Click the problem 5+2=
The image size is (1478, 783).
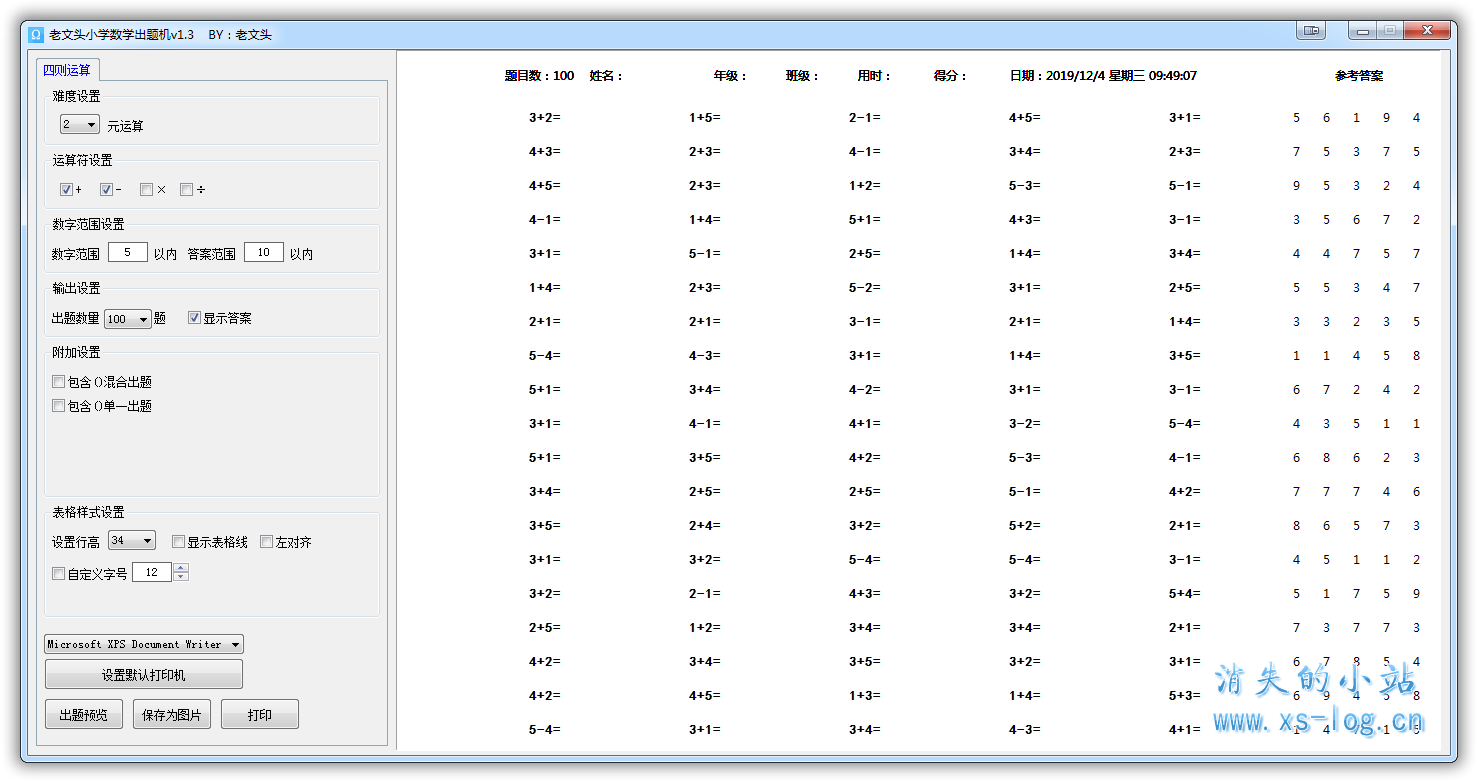(x=1025, y=526)
